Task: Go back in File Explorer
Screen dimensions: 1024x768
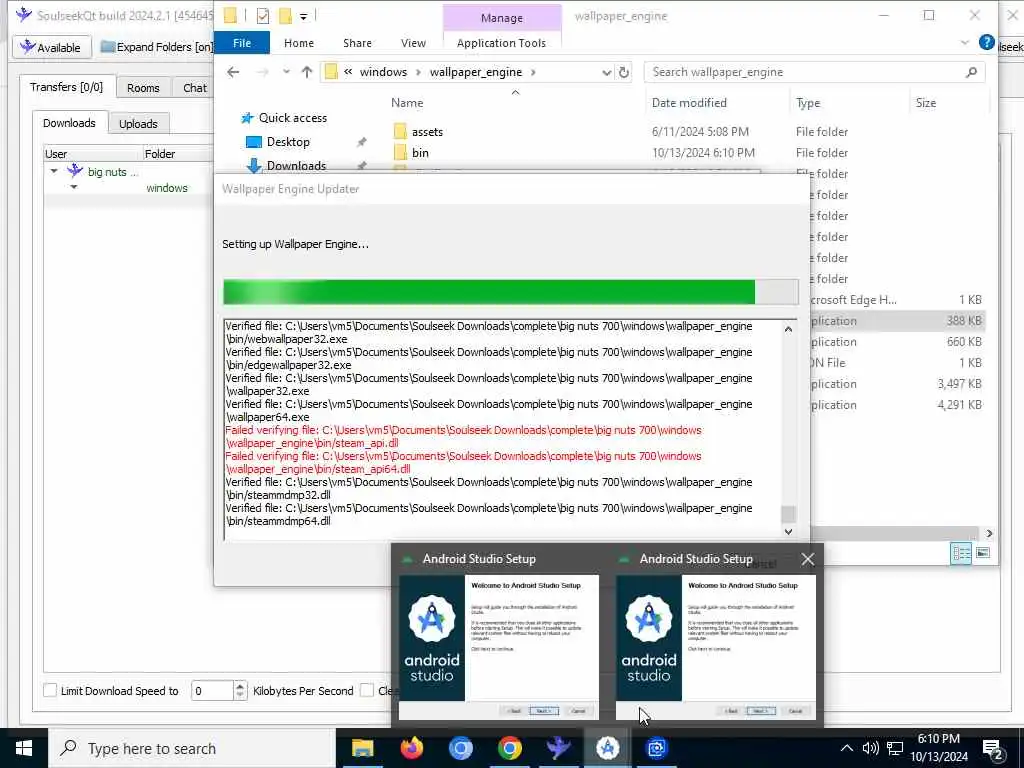Action: (x=233, y=72)
